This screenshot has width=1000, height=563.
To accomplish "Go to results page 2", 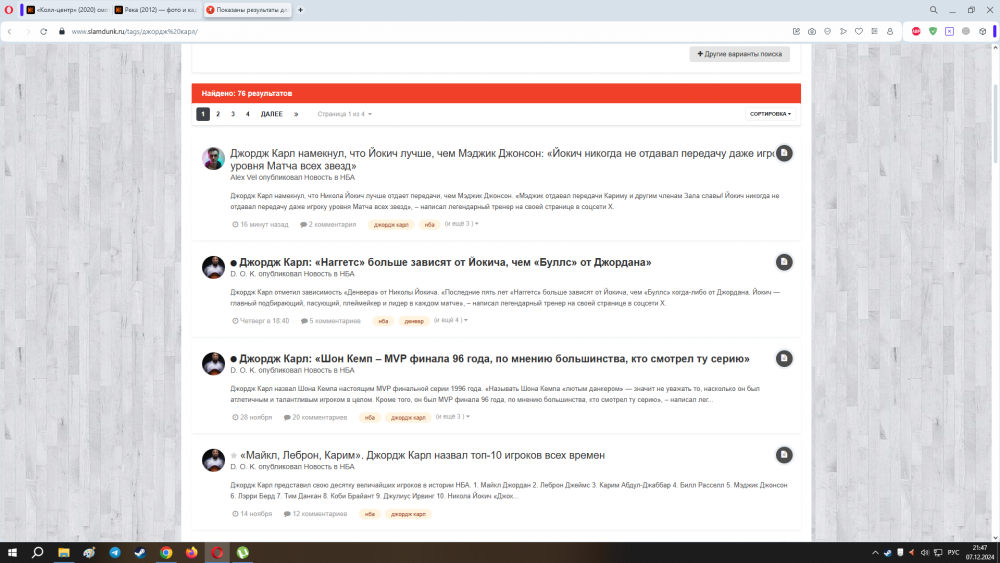I will pos(217,114).
